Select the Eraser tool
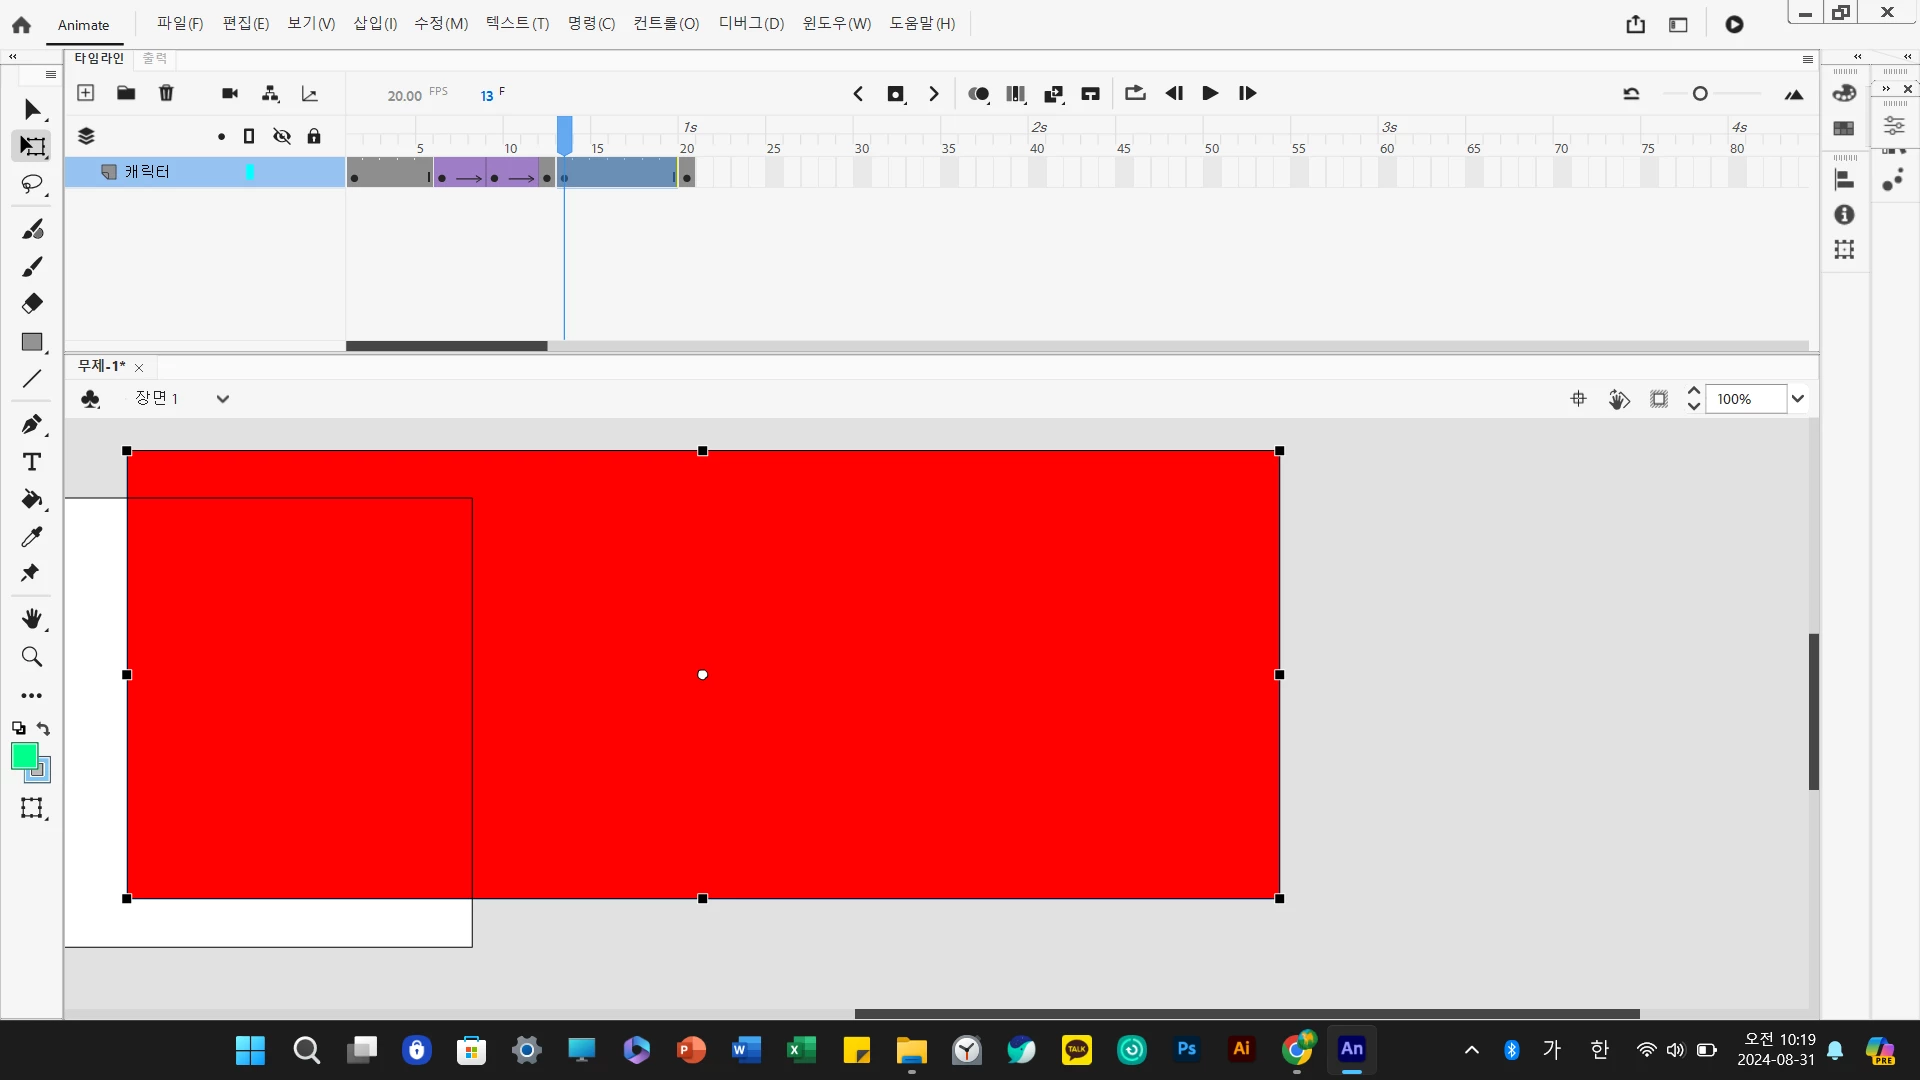 click(32, 304)
